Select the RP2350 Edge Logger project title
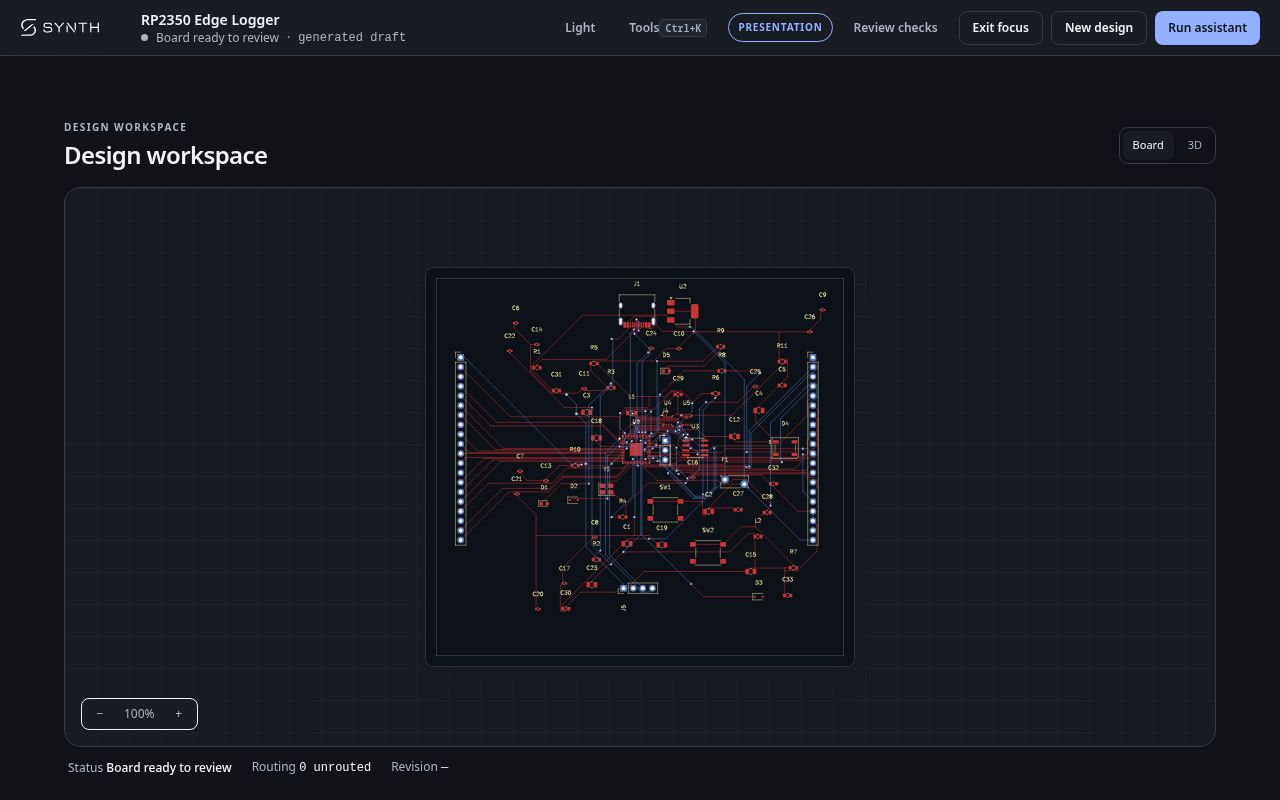This screenshot has height=800, width=1280. pos(210,19)
